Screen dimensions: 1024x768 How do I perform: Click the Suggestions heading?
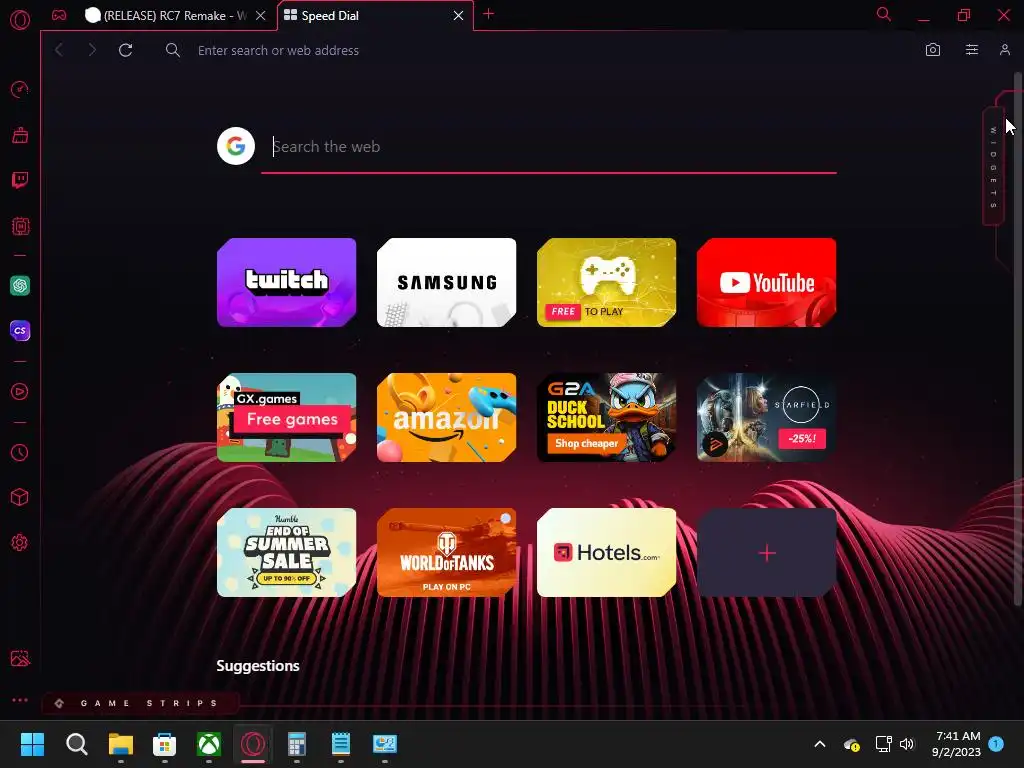(x=258, y=665)
